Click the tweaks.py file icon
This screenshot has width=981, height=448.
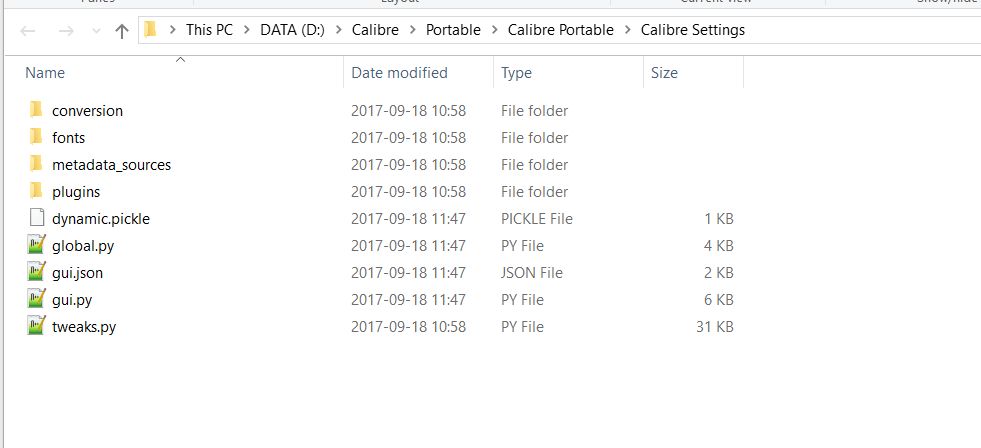[x=37, y=326]
